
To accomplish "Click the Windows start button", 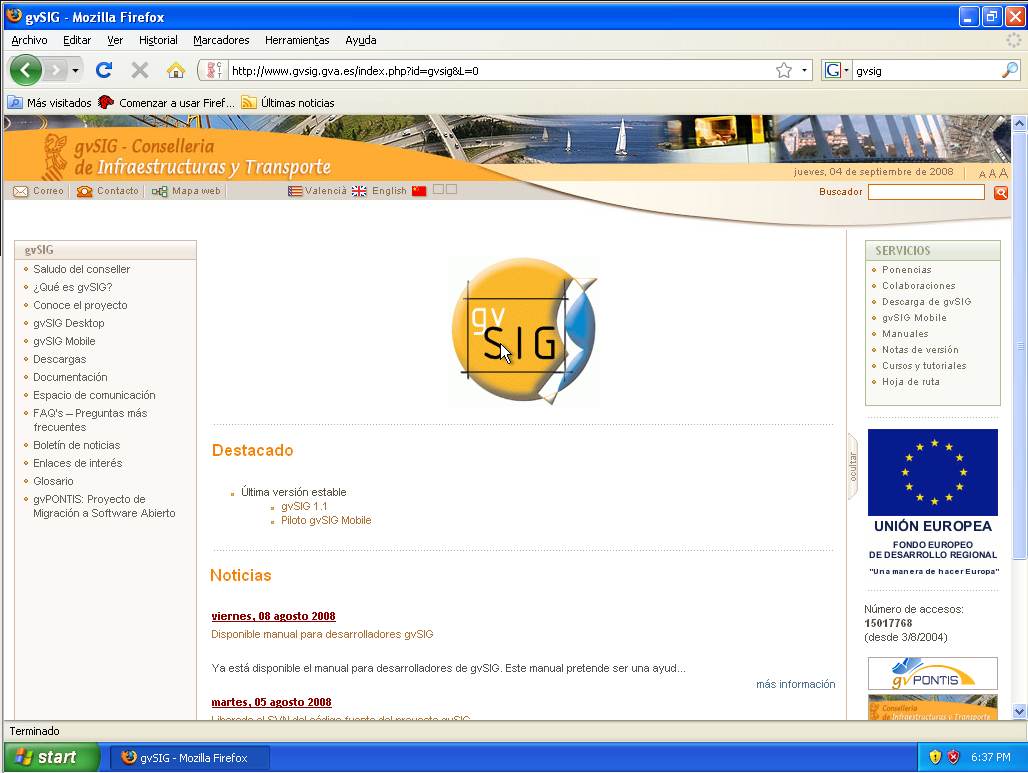I will 50,757.
